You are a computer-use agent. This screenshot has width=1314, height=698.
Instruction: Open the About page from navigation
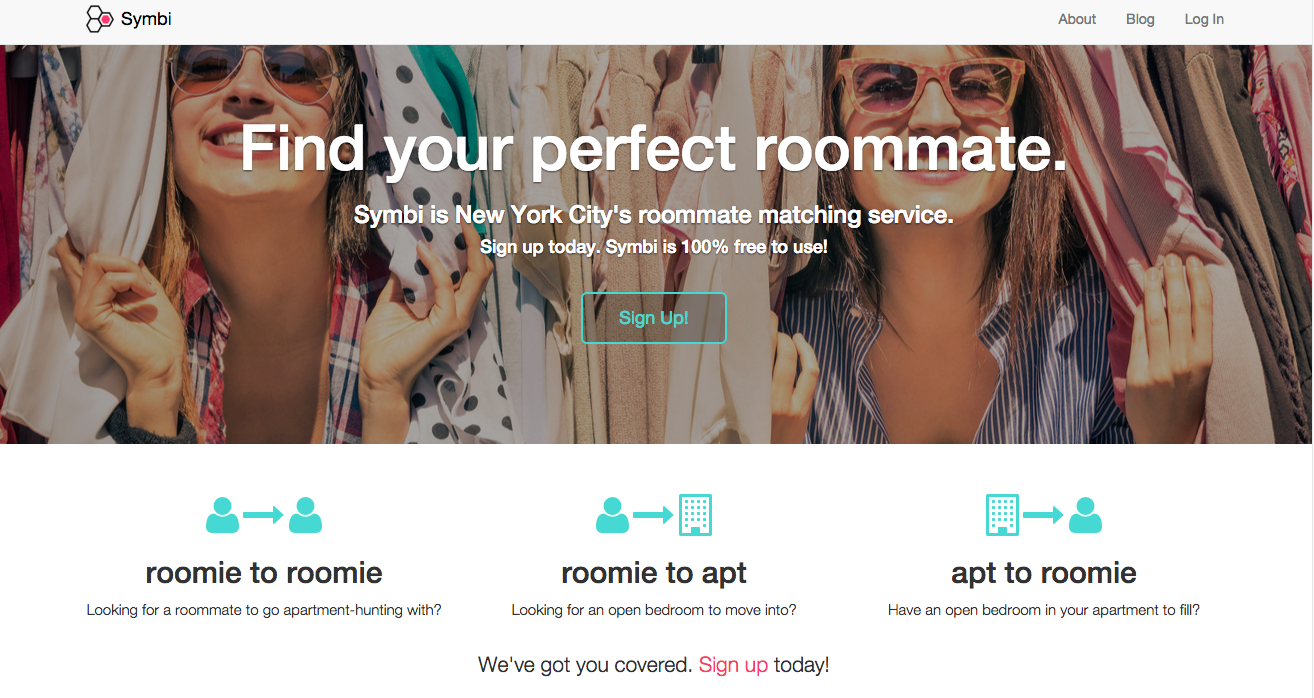(1077, 19)
